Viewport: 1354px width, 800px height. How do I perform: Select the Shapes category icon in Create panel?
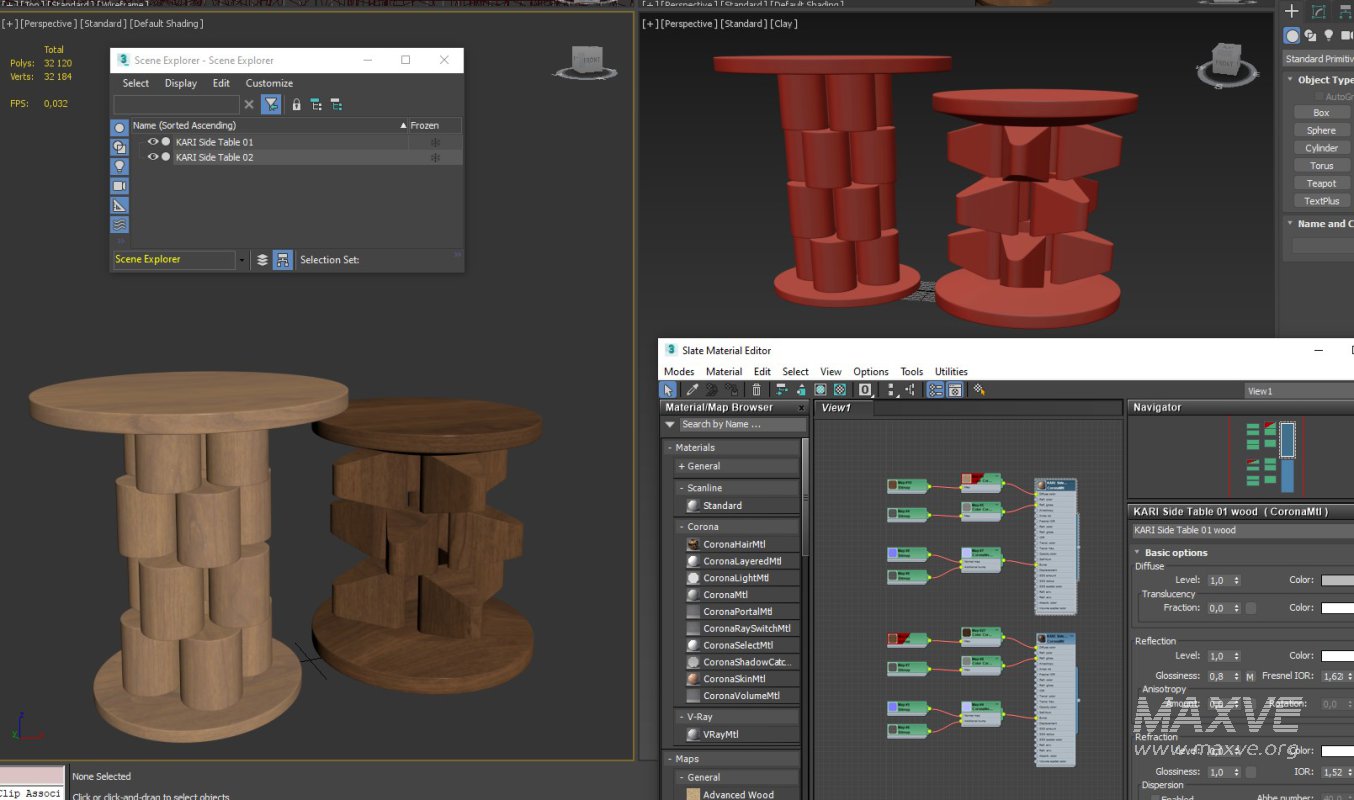pyautogui.click(x=1310, y=35)
